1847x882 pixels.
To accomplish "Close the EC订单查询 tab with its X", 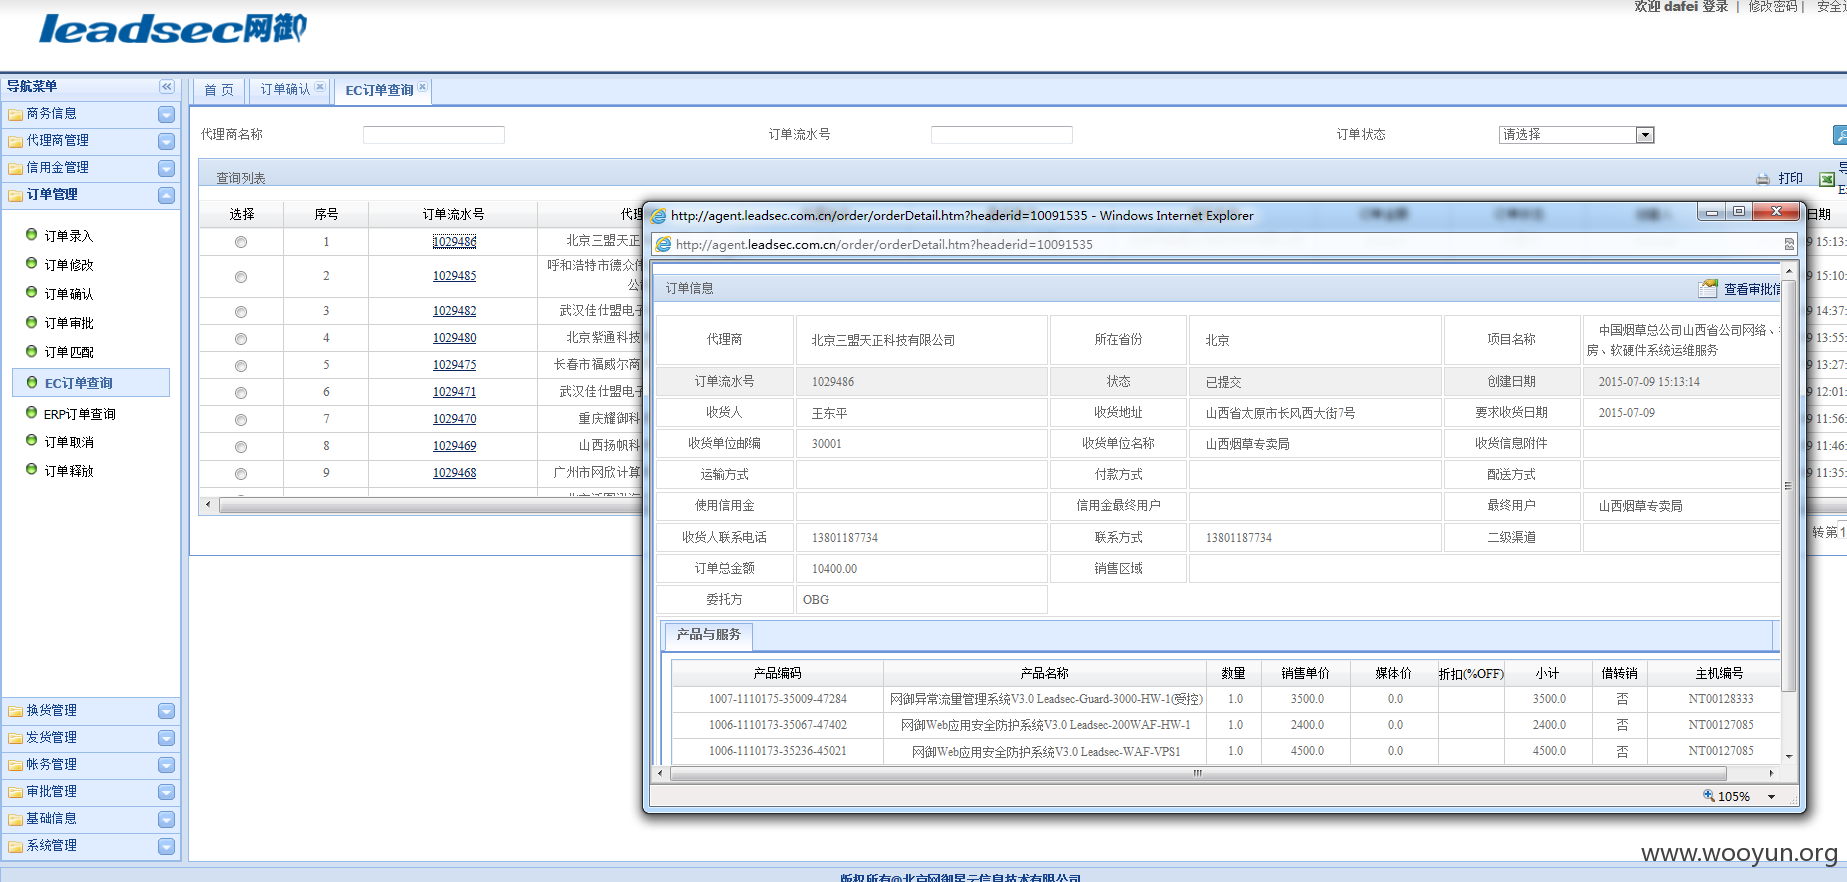I will (423, 87).
